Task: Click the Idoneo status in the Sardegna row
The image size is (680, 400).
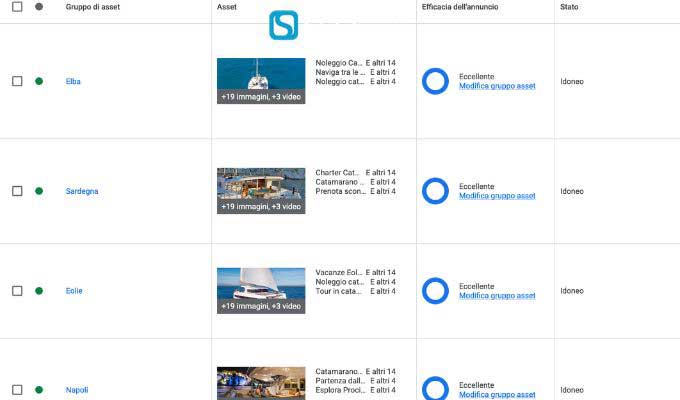Action: click(572, 191)
